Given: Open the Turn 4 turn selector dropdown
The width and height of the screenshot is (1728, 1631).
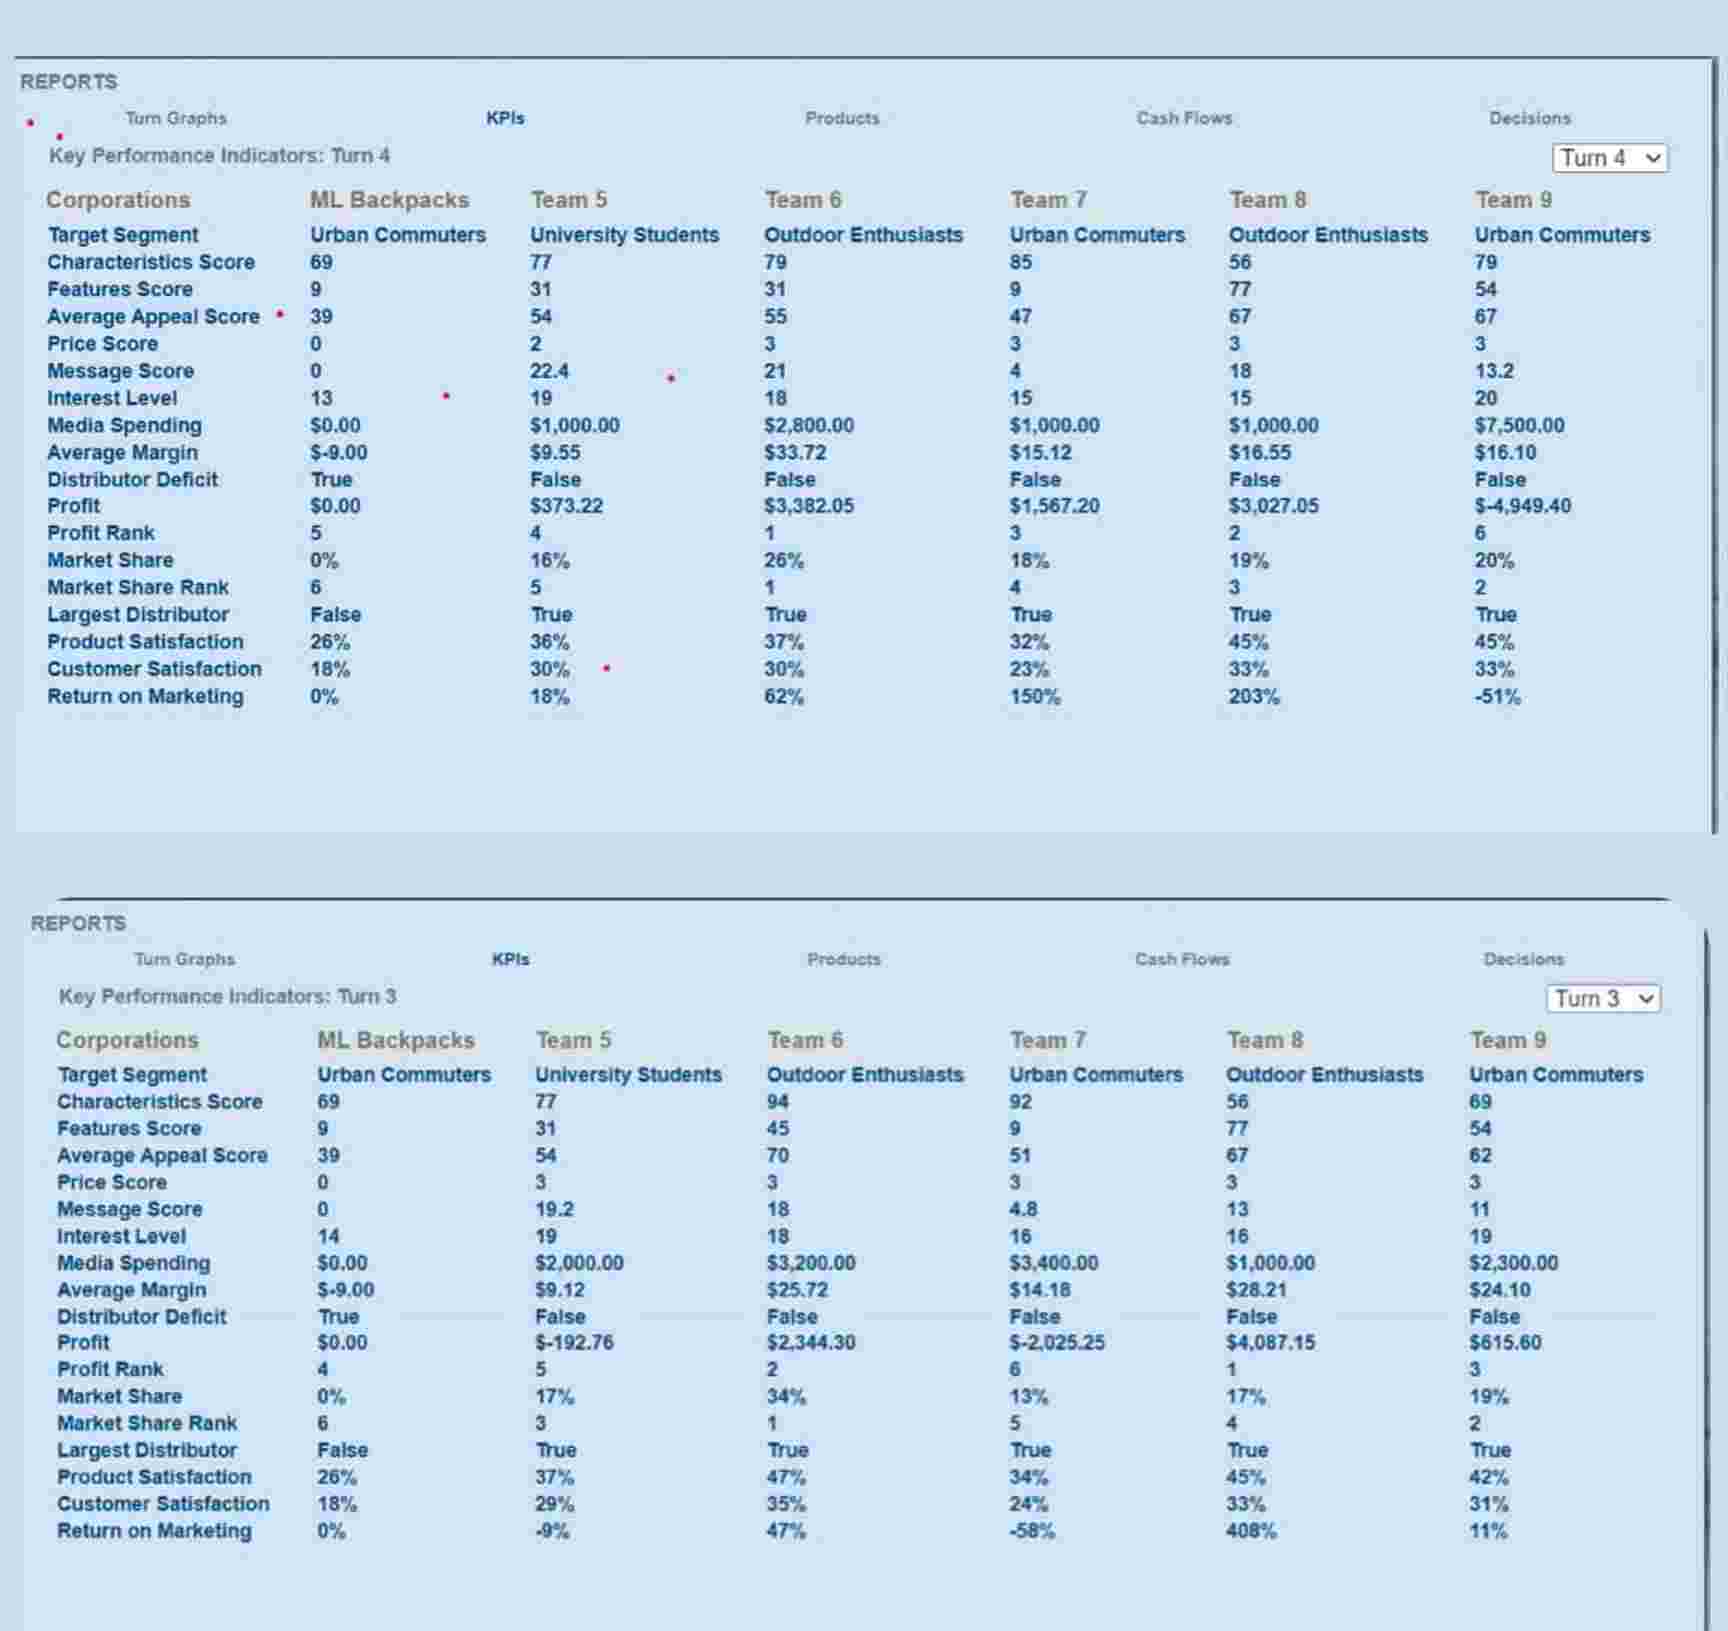Looking at the screenshot, I should (x=1610, y=158).
